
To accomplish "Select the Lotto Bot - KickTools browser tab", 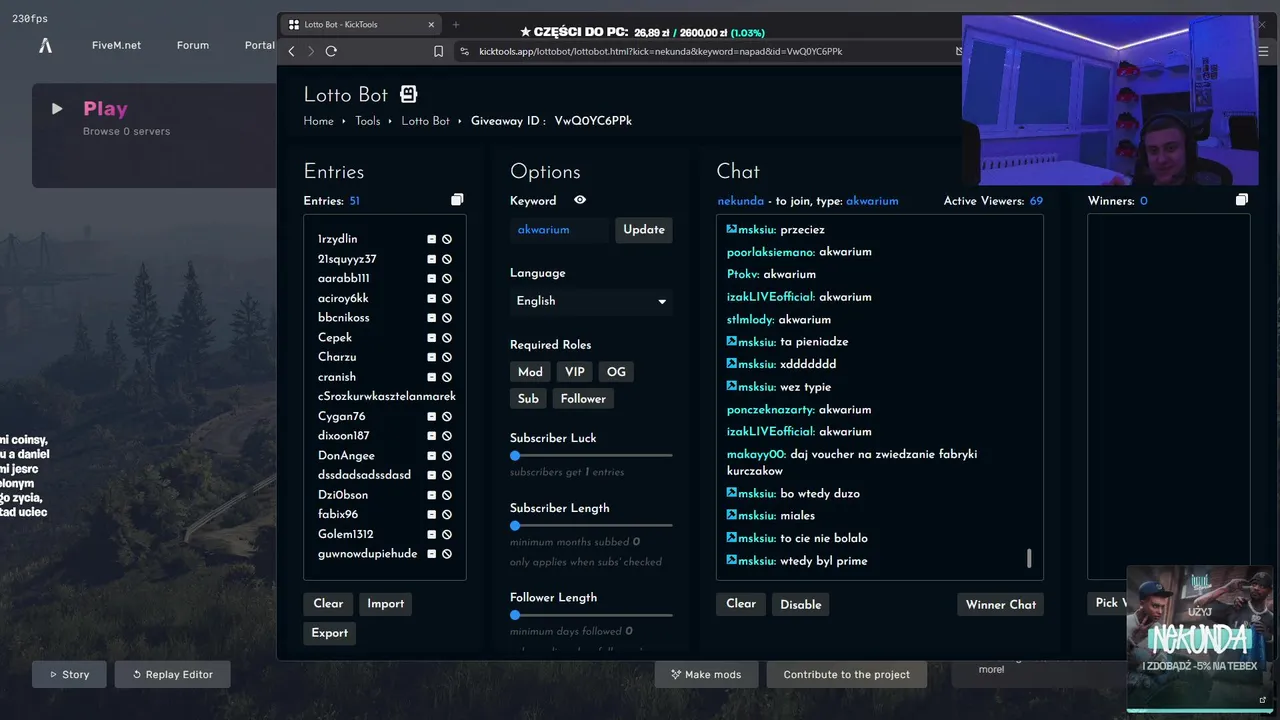I will coord(360,24).
